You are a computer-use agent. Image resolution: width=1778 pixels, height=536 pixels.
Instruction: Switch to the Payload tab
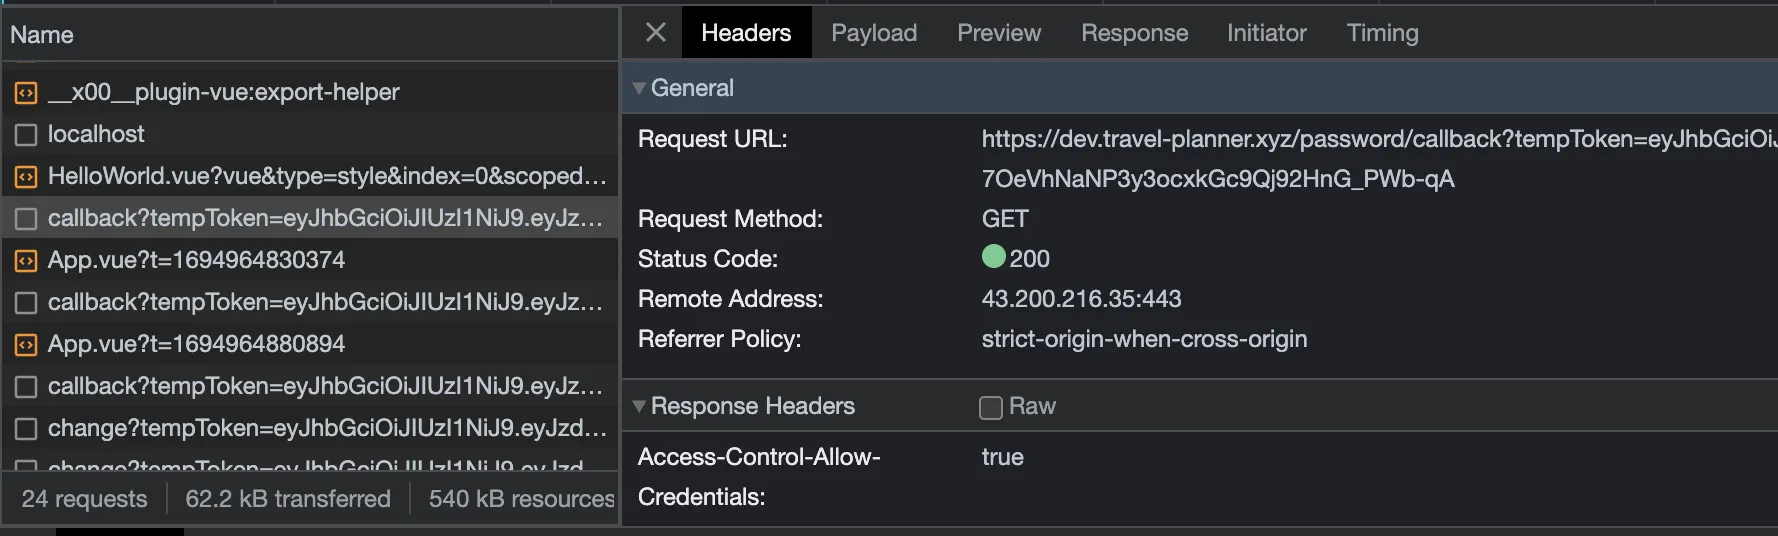point(873,33)
